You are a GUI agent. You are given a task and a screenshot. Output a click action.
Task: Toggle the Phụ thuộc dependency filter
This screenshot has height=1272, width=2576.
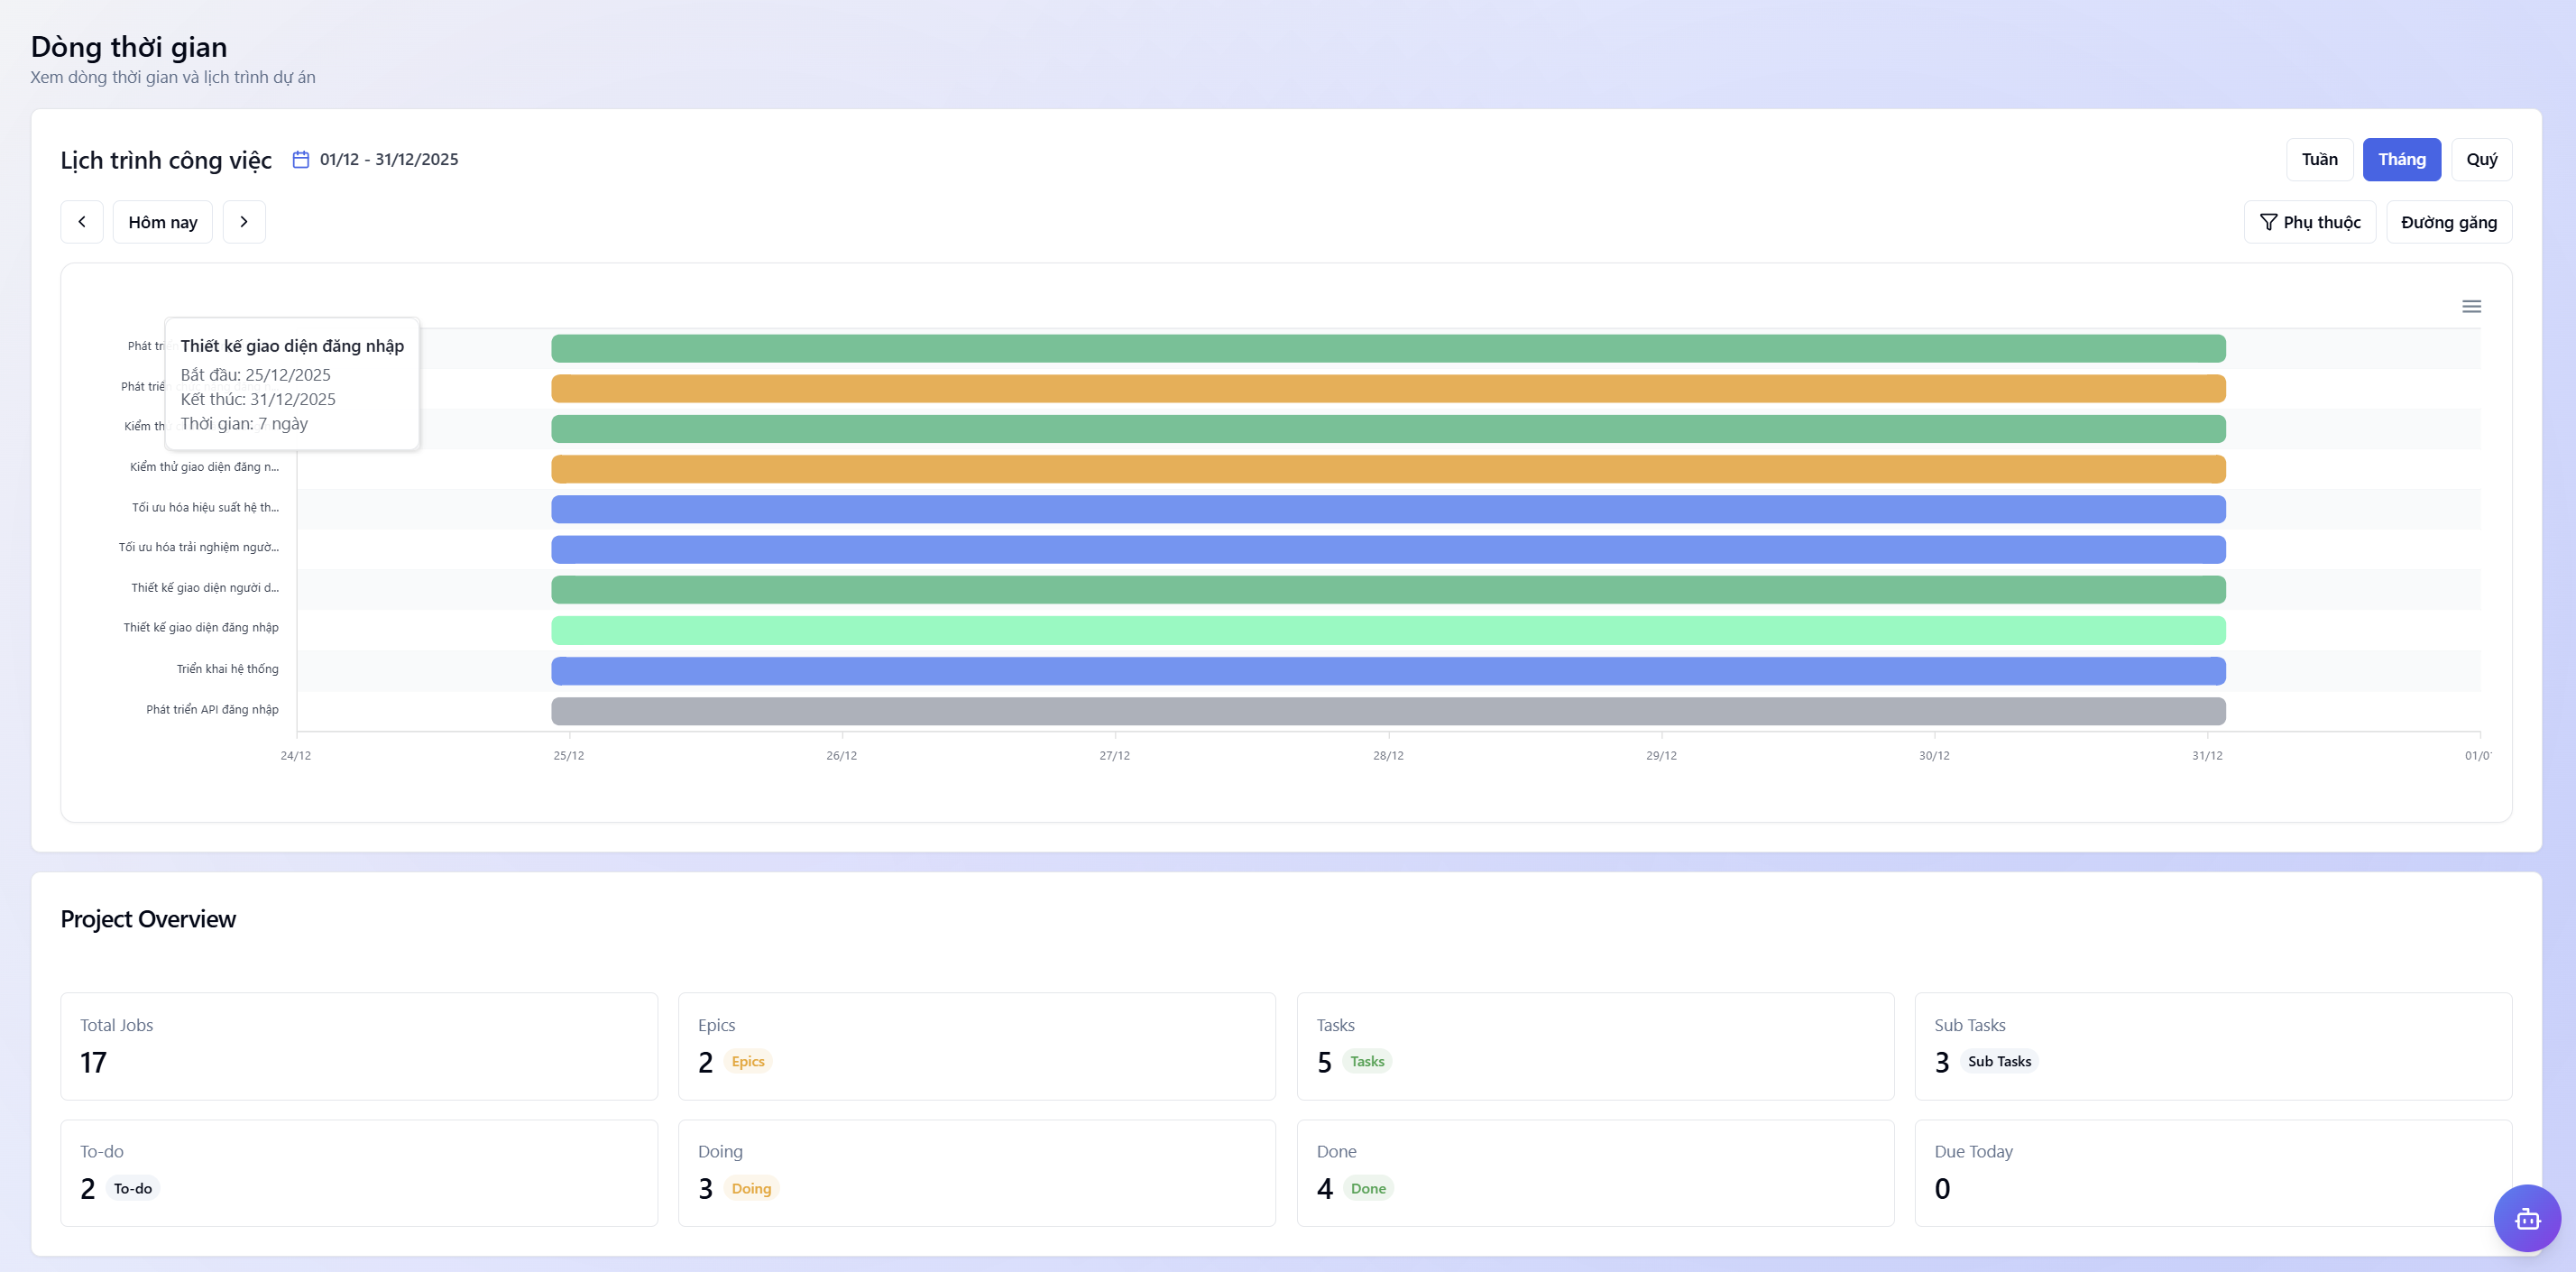click(2310, 222)
